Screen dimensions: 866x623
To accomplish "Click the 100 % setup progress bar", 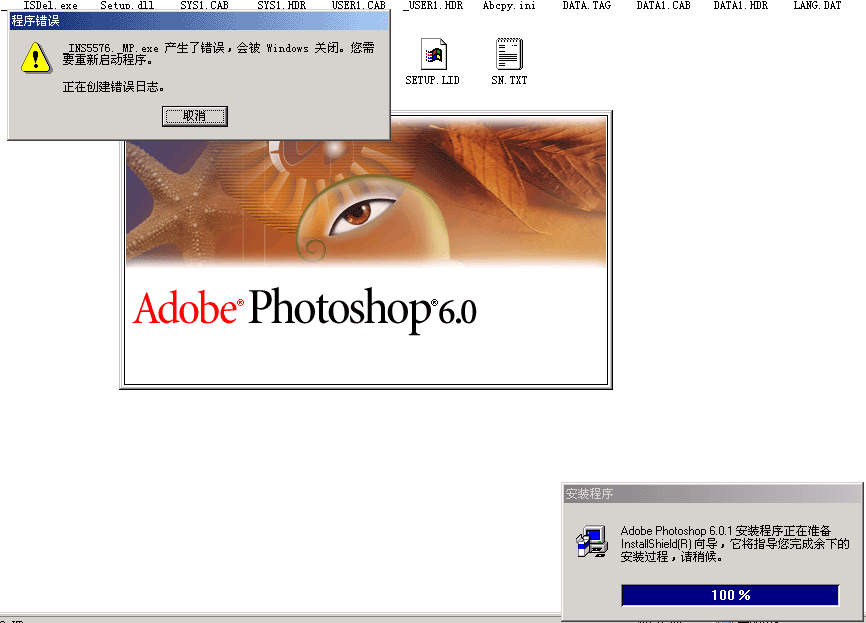I will (x=730, y=595).
